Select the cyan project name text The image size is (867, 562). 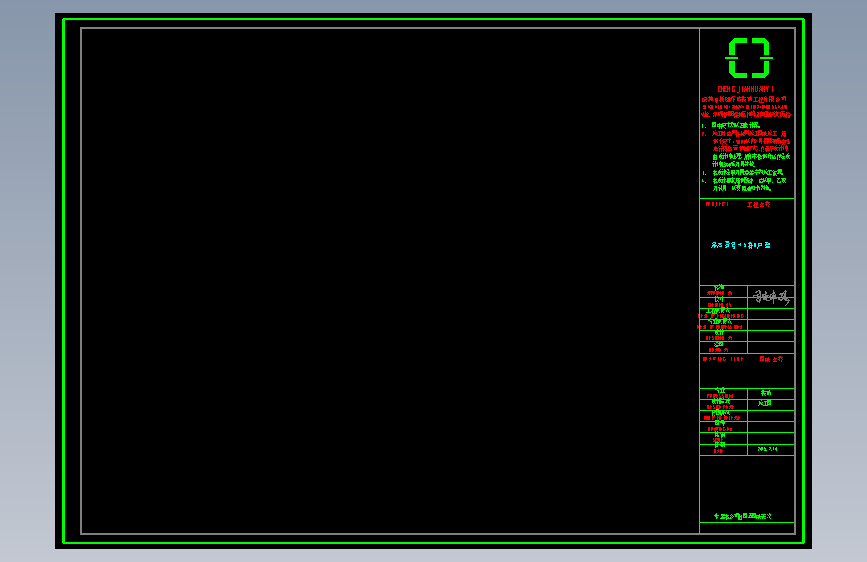point(740,245)
